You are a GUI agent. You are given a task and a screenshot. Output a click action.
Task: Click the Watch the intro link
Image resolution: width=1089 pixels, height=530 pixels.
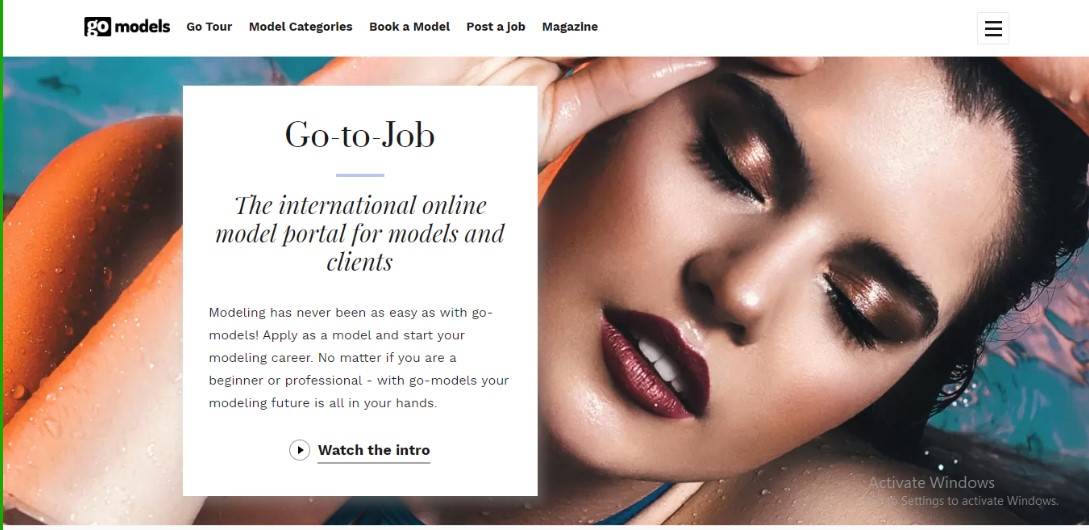click(x=374, y=450)
